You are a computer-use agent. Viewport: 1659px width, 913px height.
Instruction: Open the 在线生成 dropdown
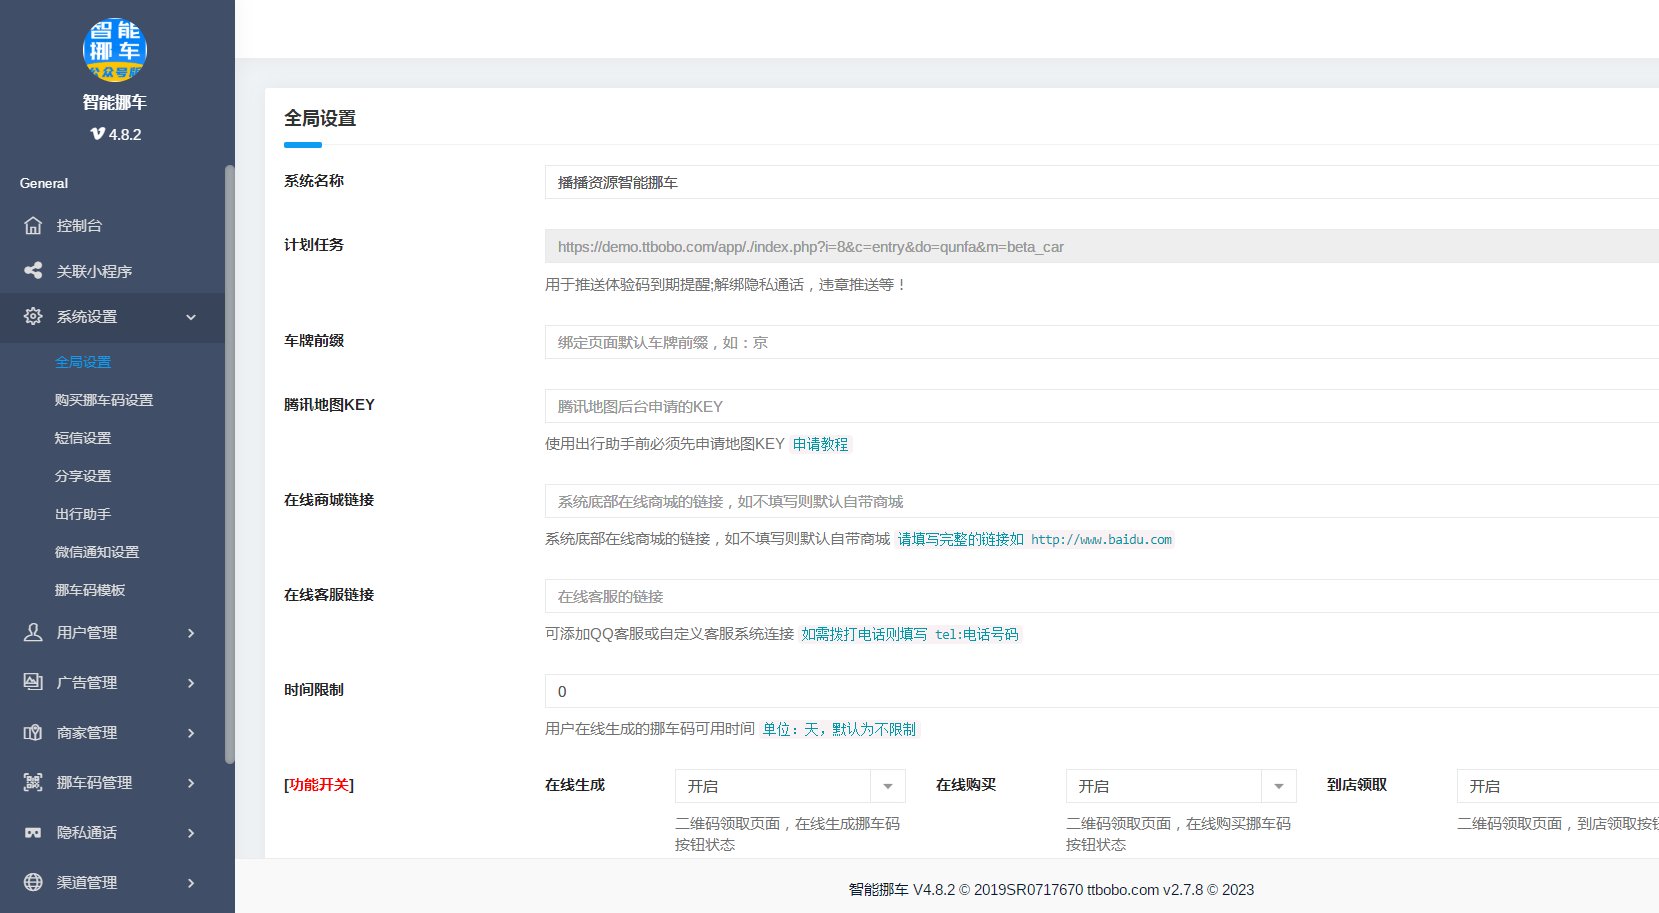pos(790,786)
